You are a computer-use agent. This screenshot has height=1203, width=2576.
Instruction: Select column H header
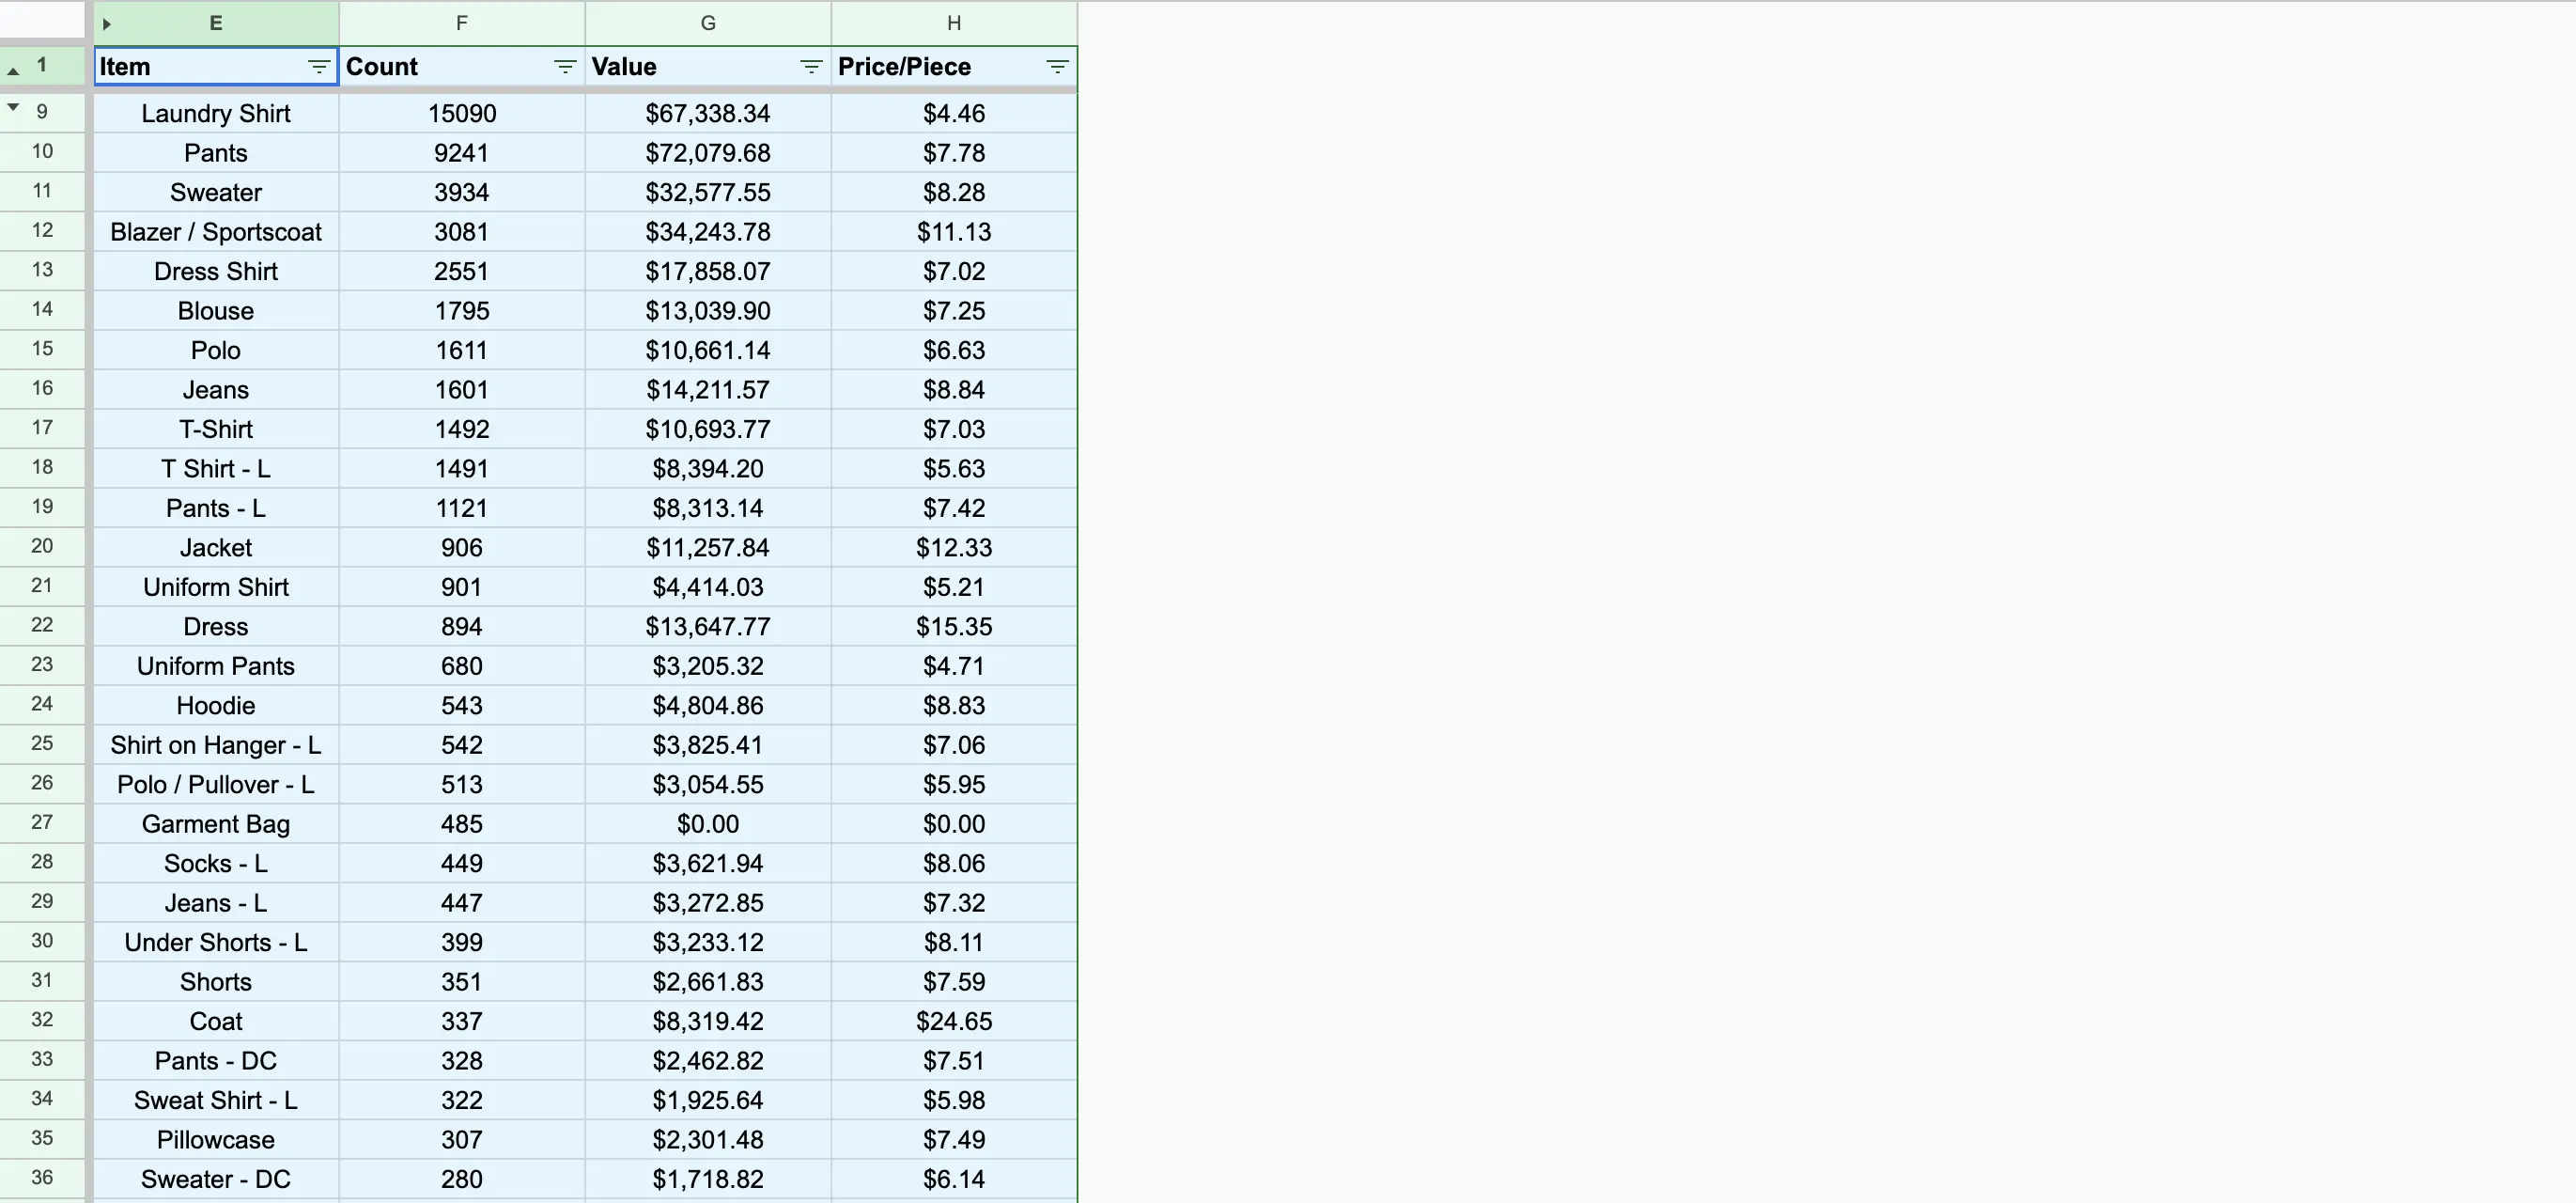click(x=953, y=23)
